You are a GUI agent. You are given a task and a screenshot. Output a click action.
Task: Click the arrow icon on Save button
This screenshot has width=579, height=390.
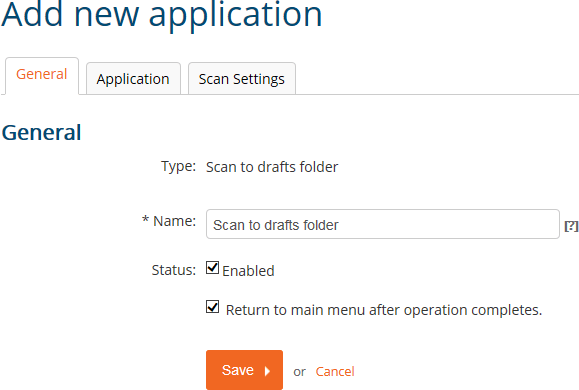(267, 371)
